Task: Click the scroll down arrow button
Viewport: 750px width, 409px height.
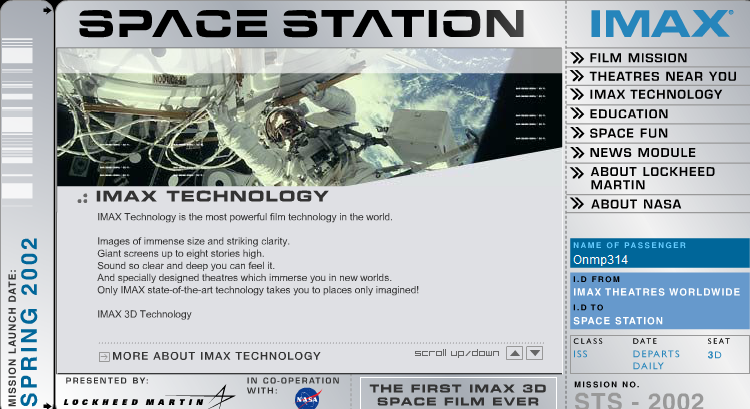Action: pos(535,354)
